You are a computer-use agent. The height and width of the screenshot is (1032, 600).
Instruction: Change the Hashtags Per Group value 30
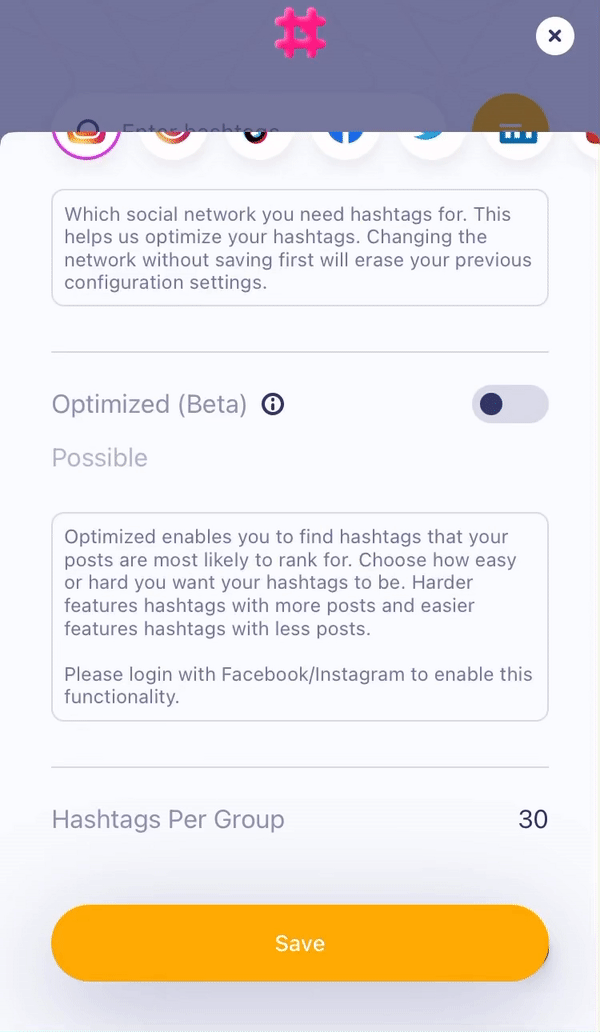(x=533, y=820)
